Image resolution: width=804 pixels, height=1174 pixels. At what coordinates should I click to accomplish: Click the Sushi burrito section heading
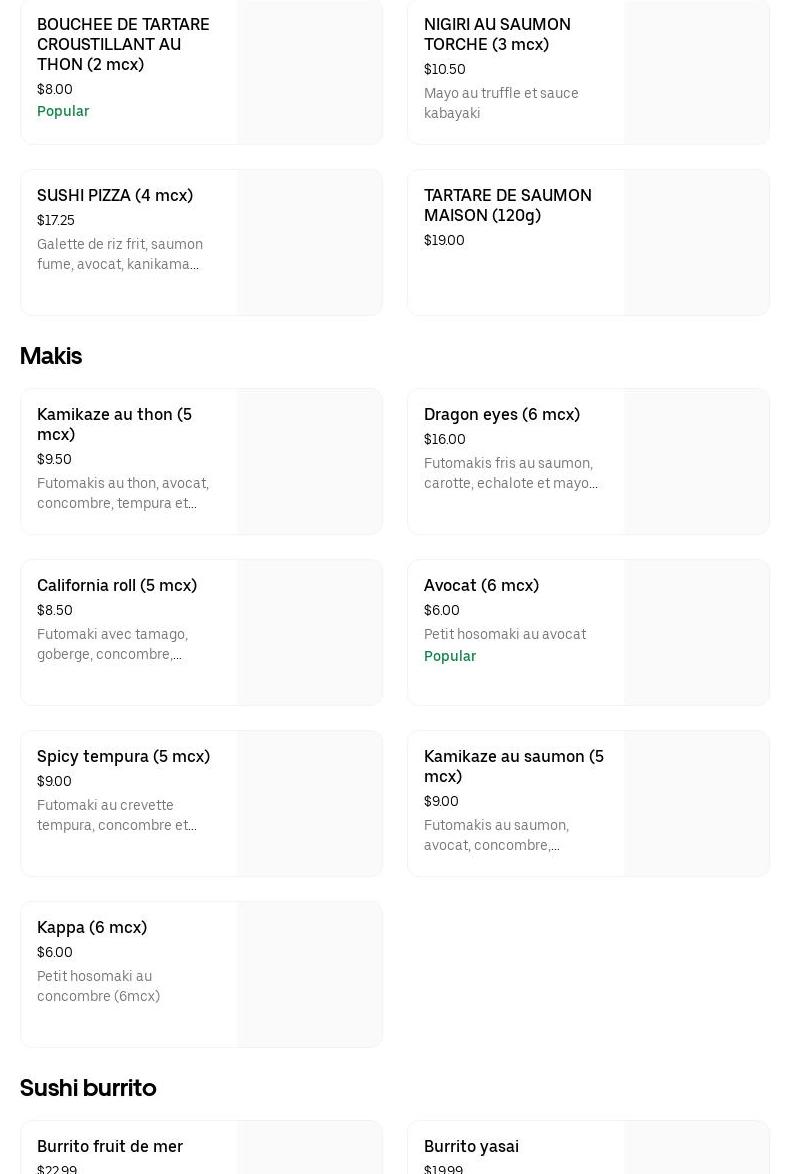click(88, 1087)
